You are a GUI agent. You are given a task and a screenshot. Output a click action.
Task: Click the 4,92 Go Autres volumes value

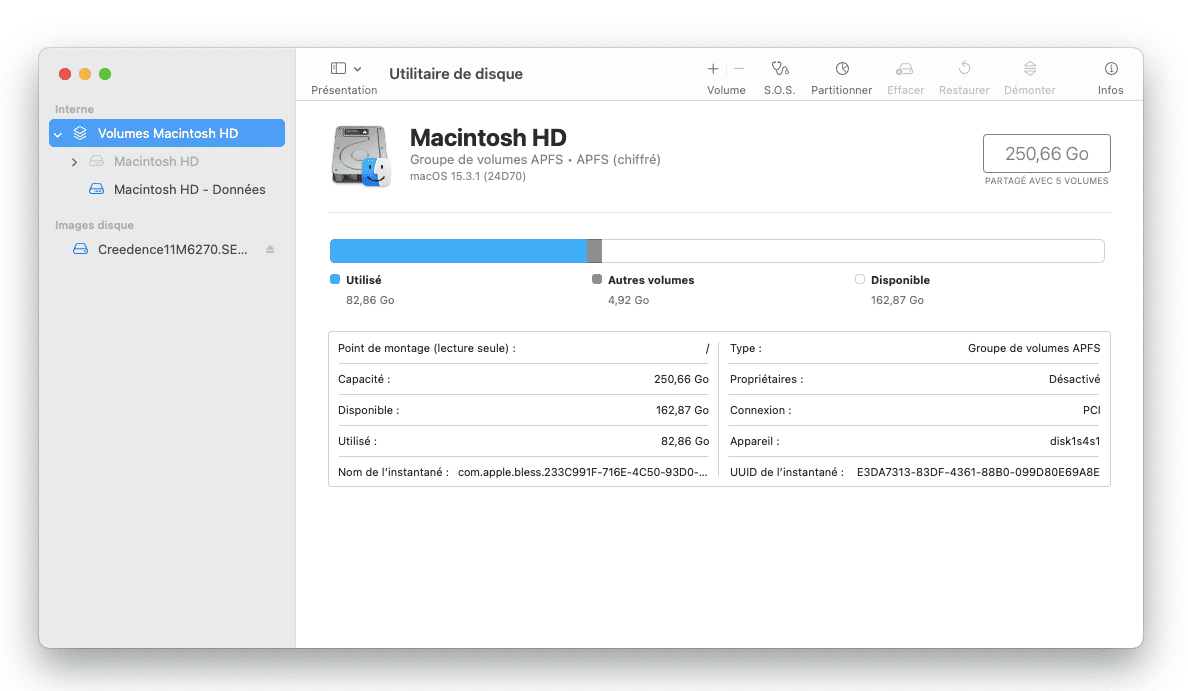point(628,300)
